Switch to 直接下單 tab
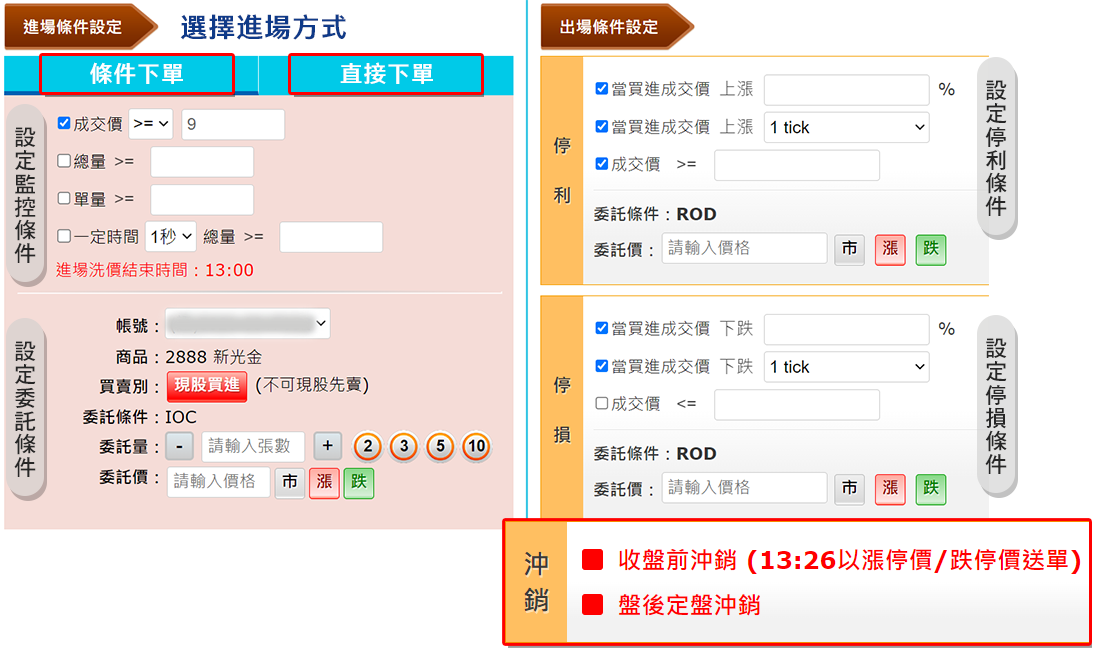1096x650 pixels. pyautogui.click(x=386, y=75)
